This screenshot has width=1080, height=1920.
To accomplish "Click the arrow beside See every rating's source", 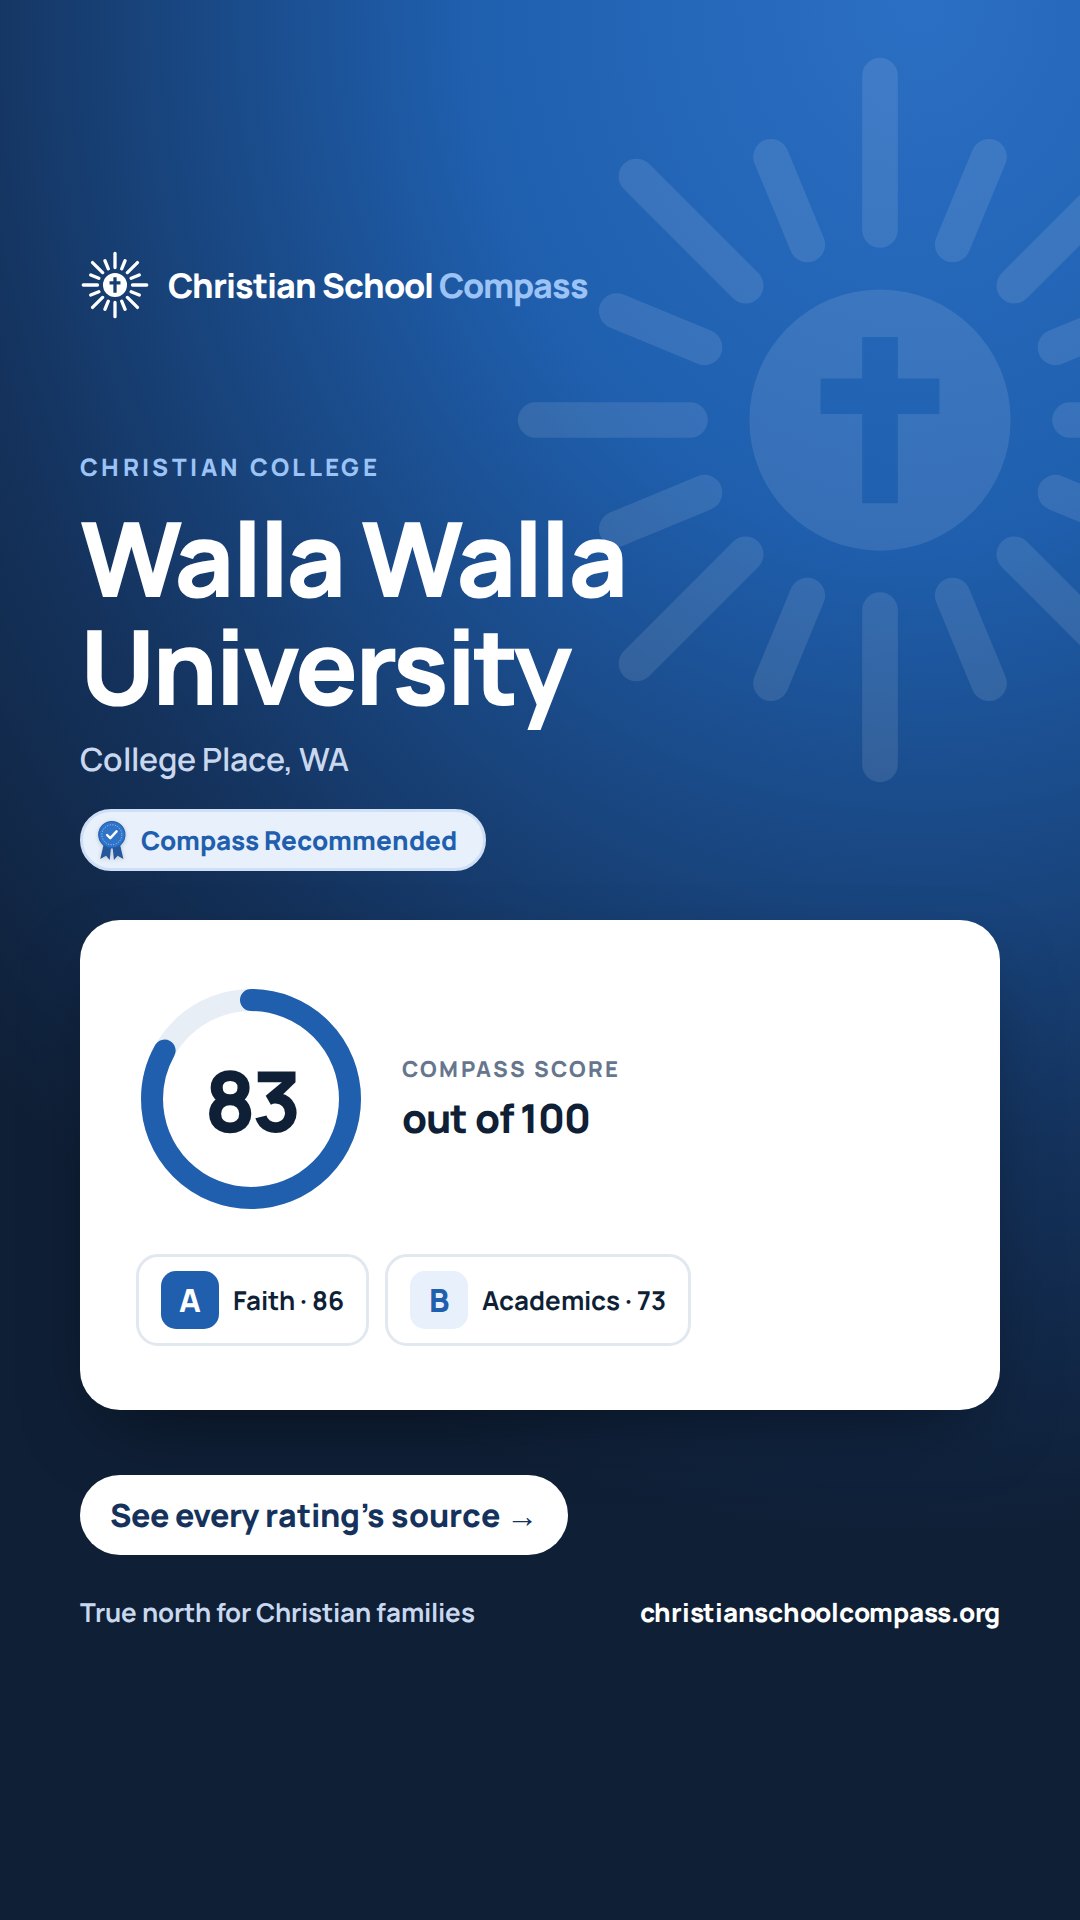I will [522, 1520].
